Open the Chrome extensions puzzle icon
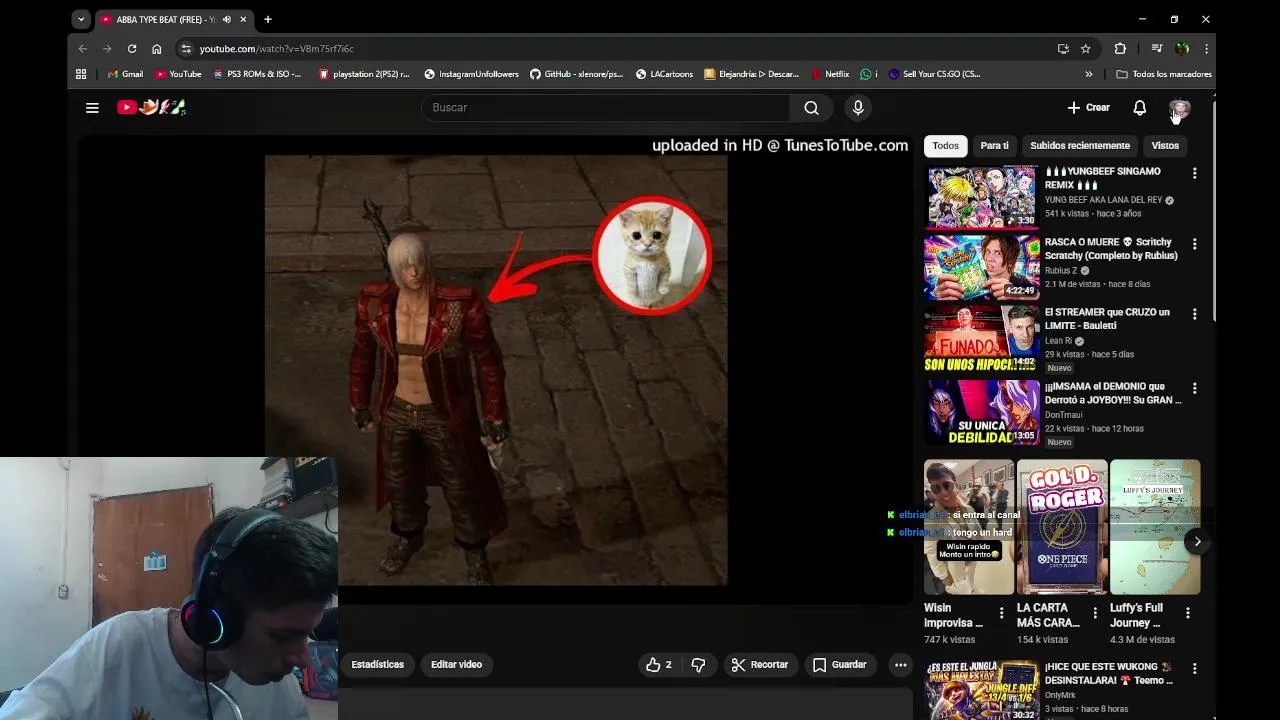Screen dimensions: 1280x720 click(1120, 49)
